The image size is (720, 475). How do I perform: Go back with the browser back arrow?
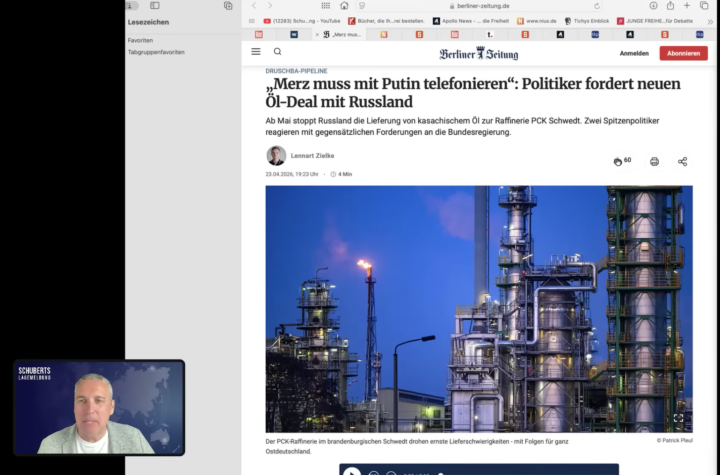point(254,6)
